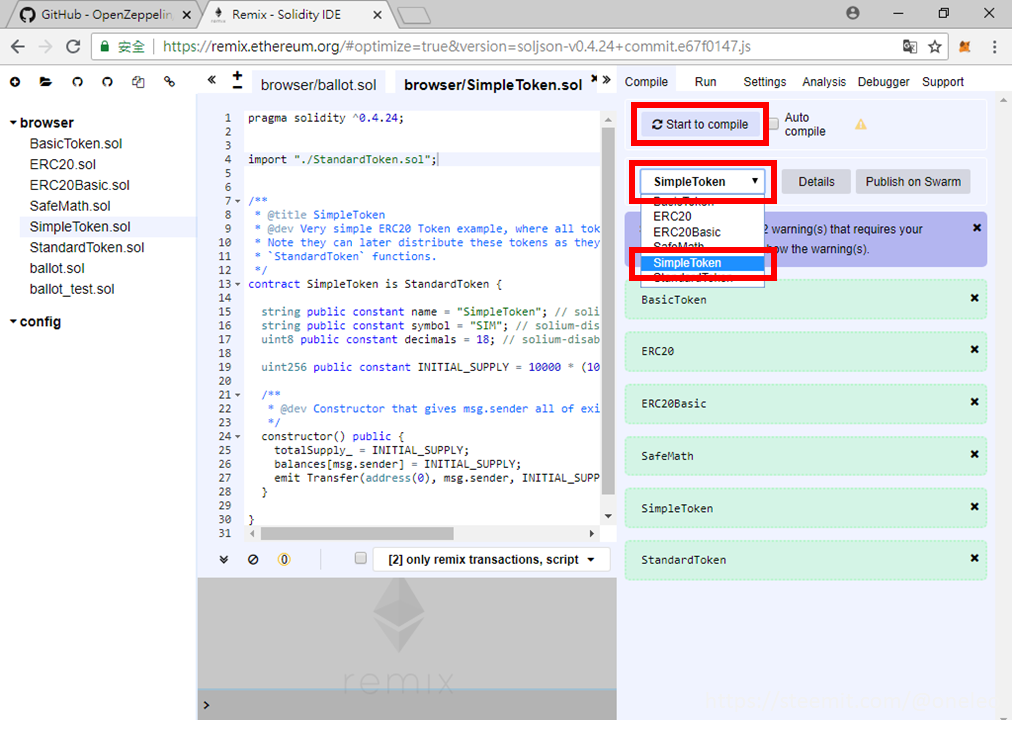Switch to the Run tab

706,82
